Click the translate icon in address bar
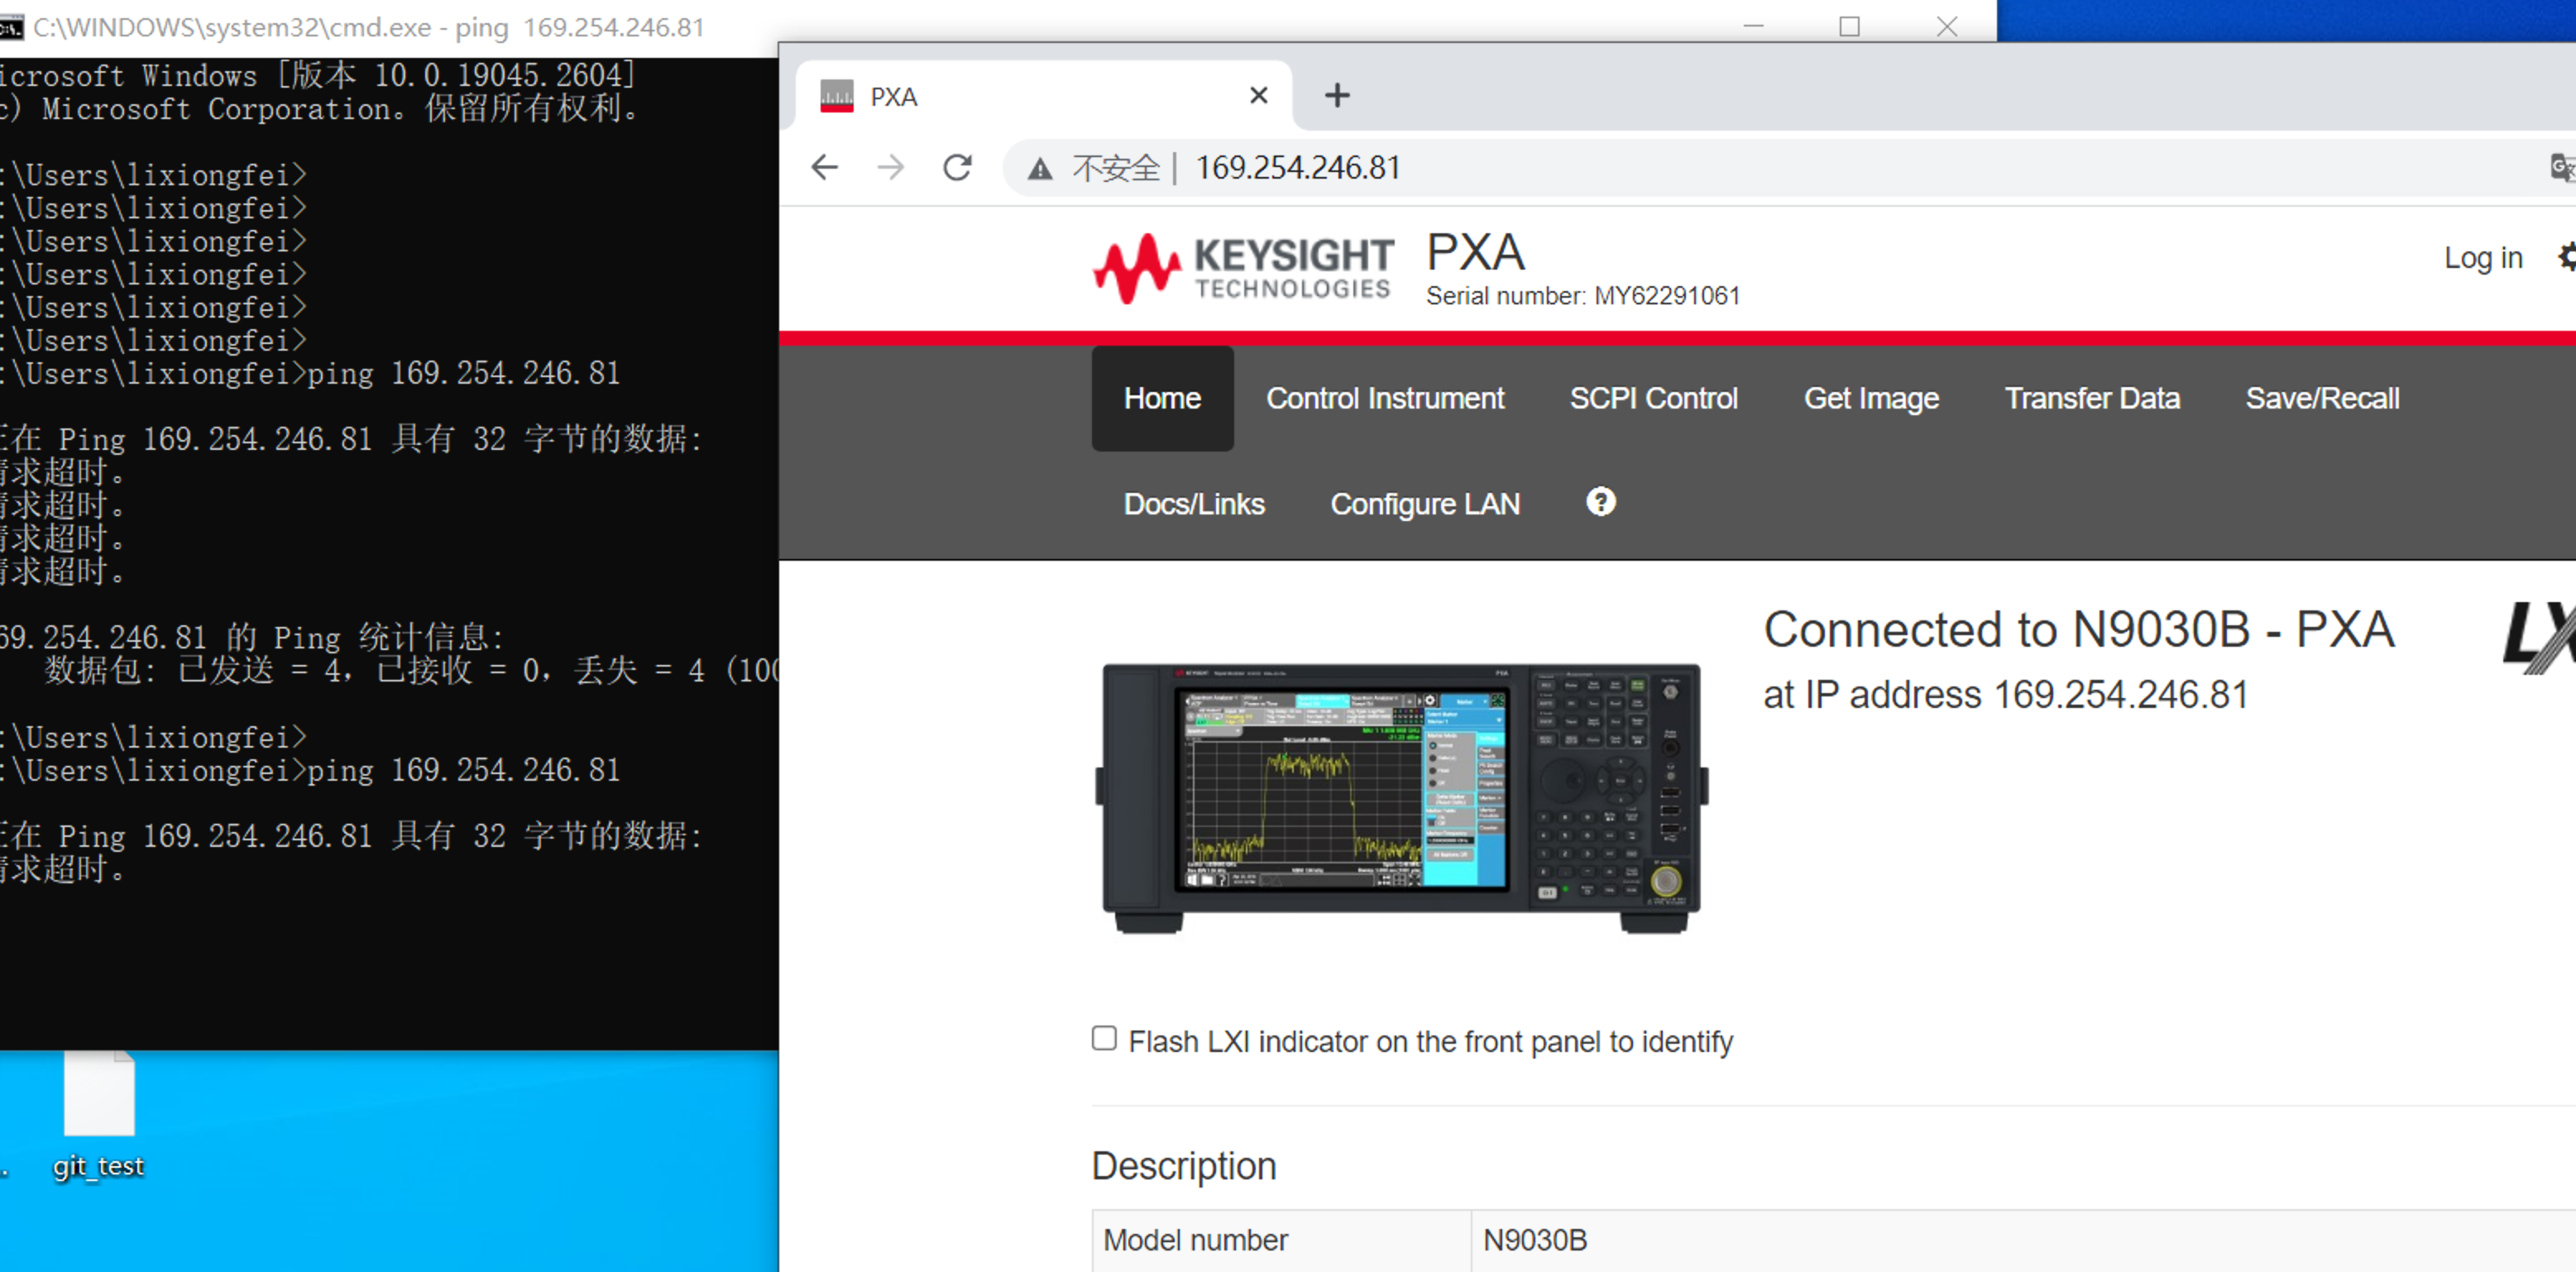 click(x=2563, y=167)
